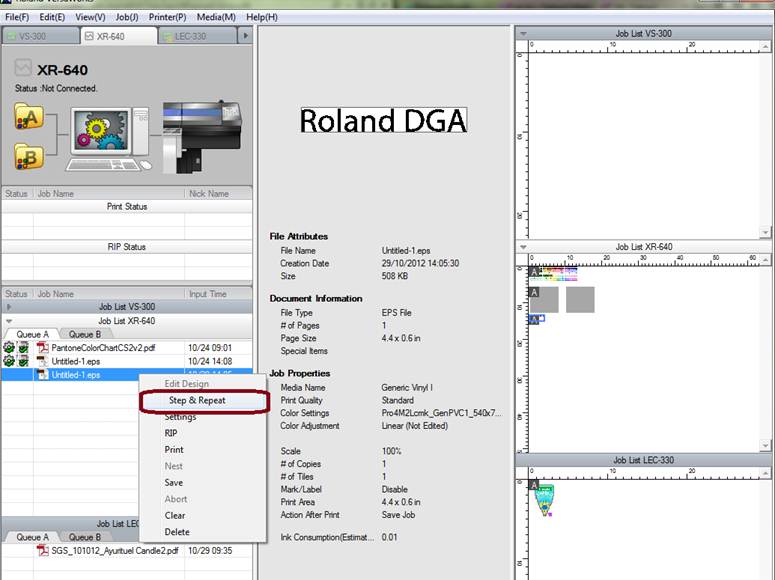Open the Job(J) menu
775x580 pixels.
127,17
